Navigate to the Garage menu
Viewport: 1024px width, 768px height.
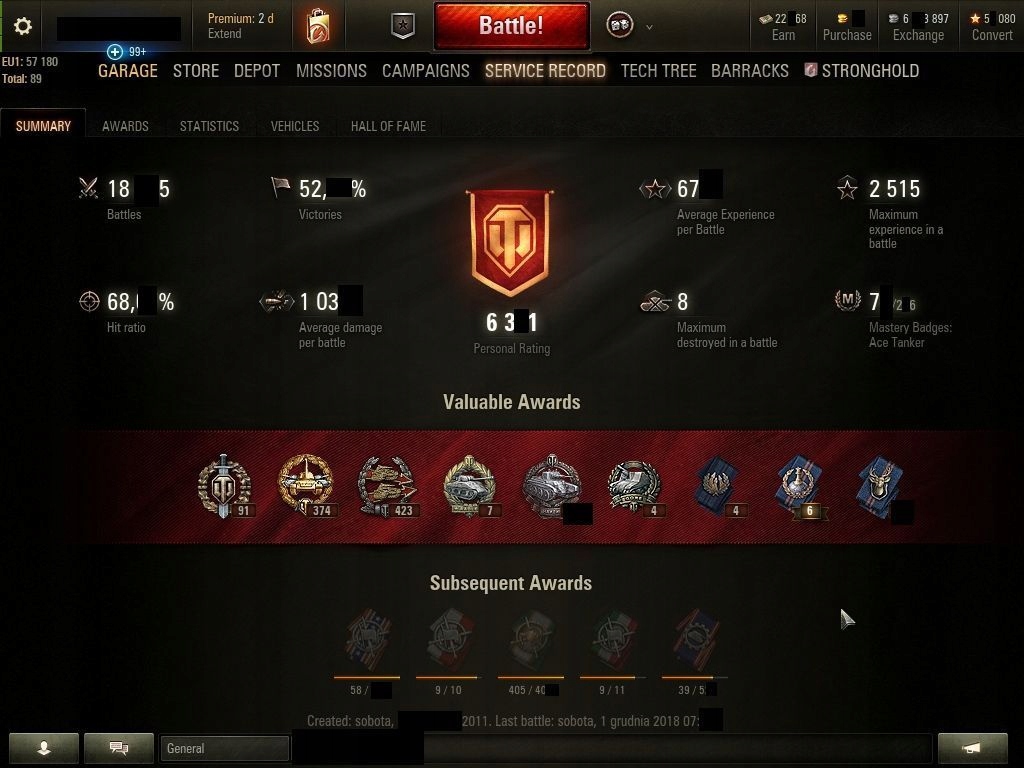pos(128,71)
